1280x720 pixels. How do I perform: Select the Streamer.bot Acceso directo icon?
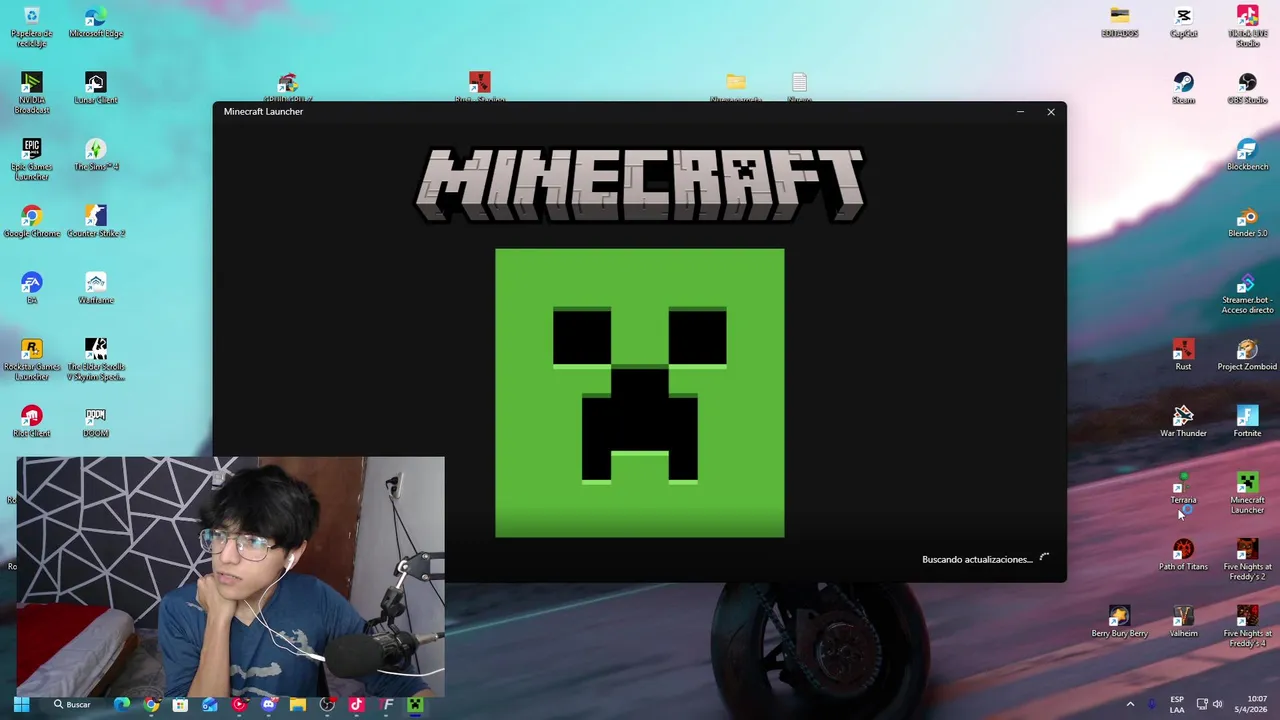tap(1247, 293)
